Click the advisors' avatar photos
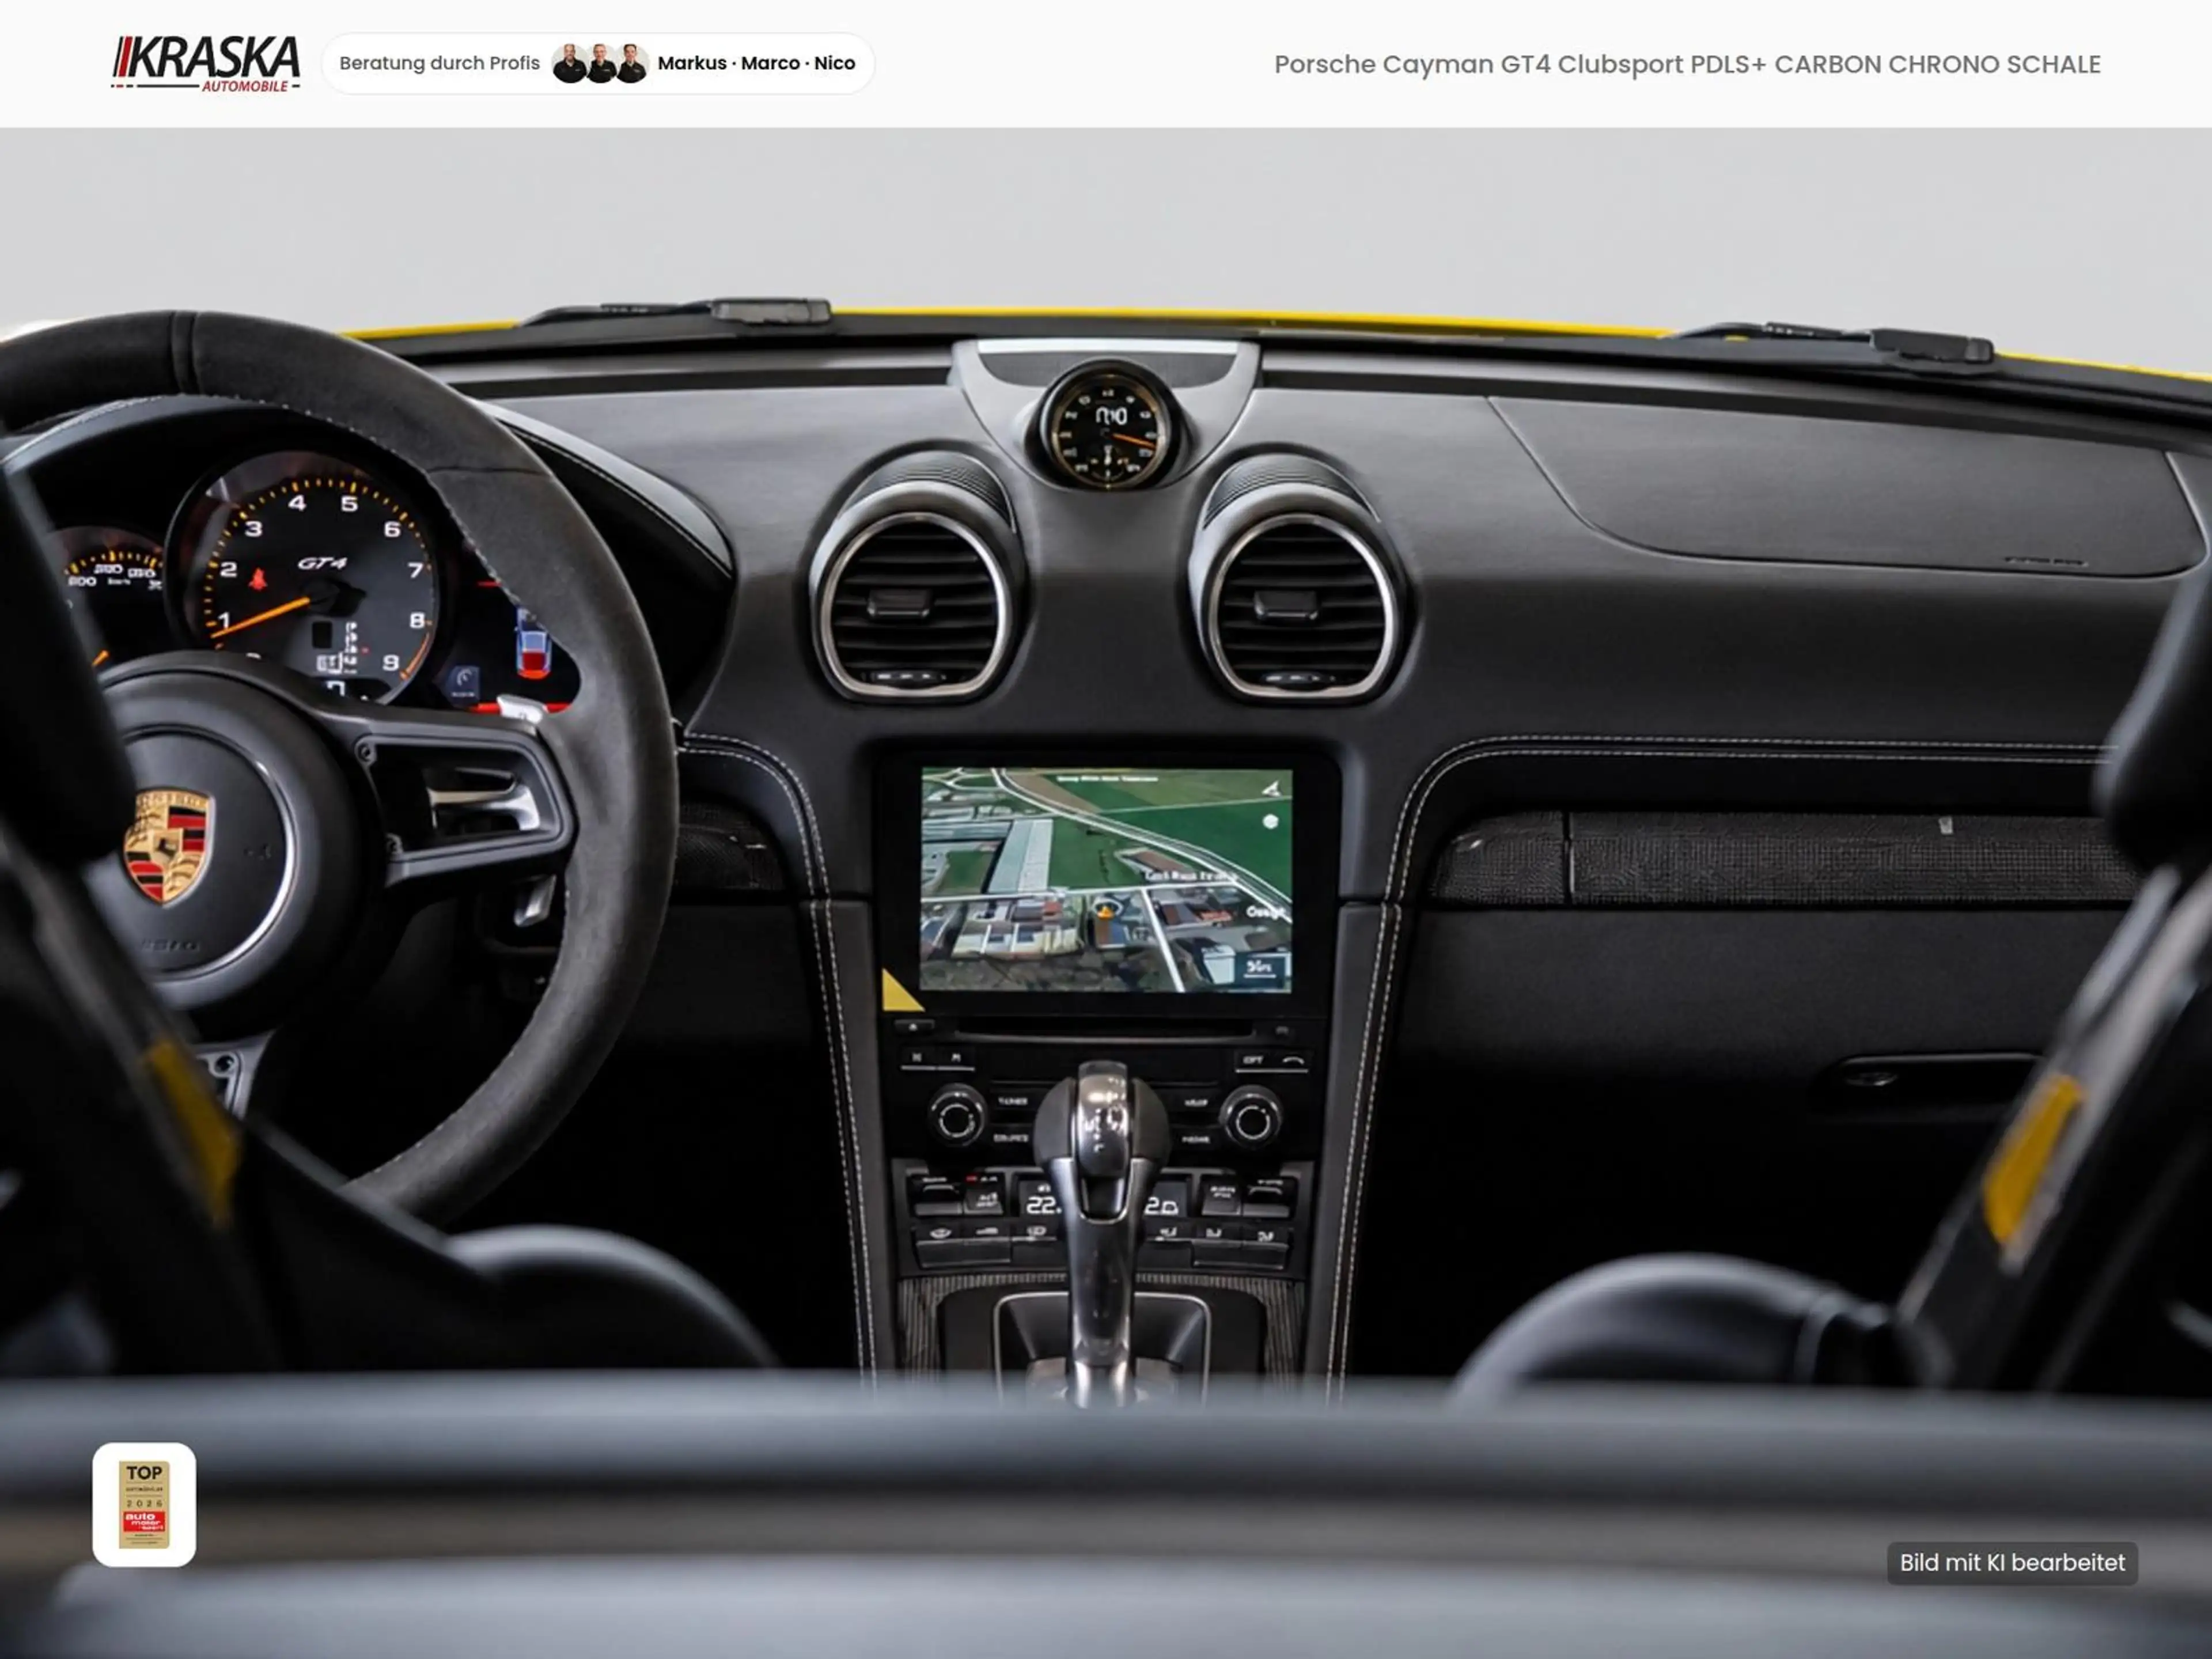 click(x=600, y=63)
